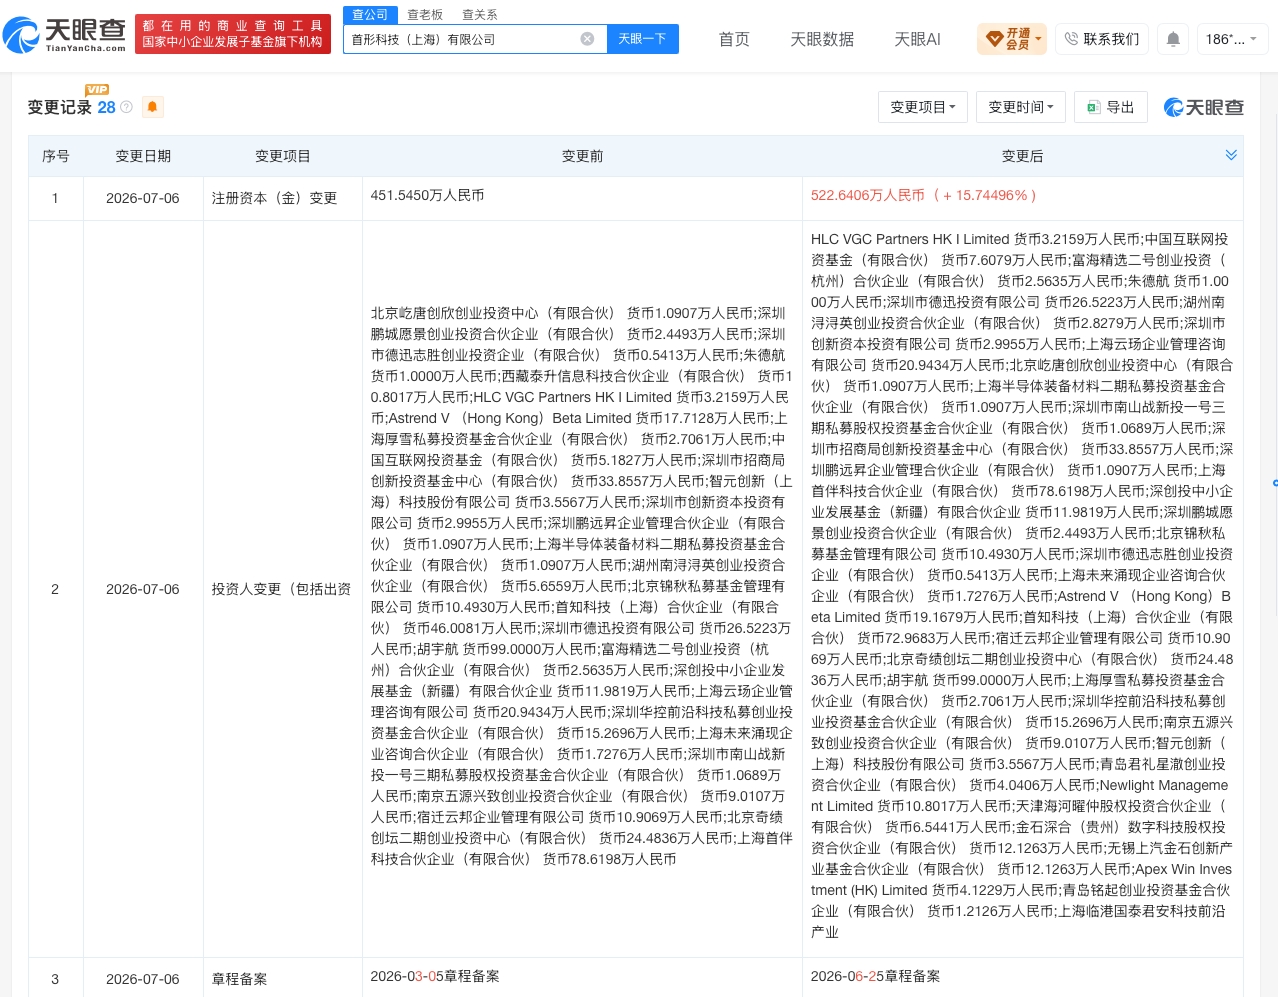Click the 变更记录 section title
Screen dimensions: 1278x997
[59, 107]
